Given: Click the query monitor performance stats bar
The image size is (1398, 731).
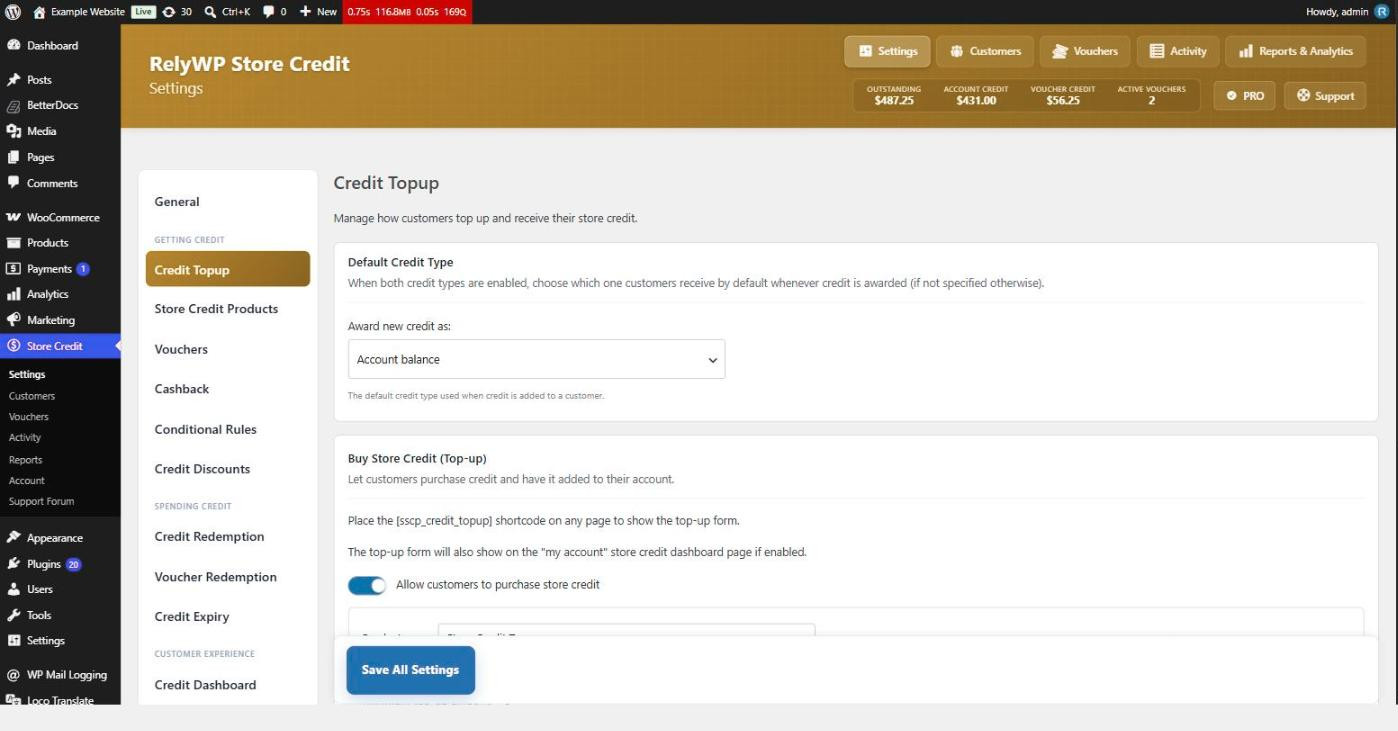Looking at the screenshot, I should click(x=407, y=12).
